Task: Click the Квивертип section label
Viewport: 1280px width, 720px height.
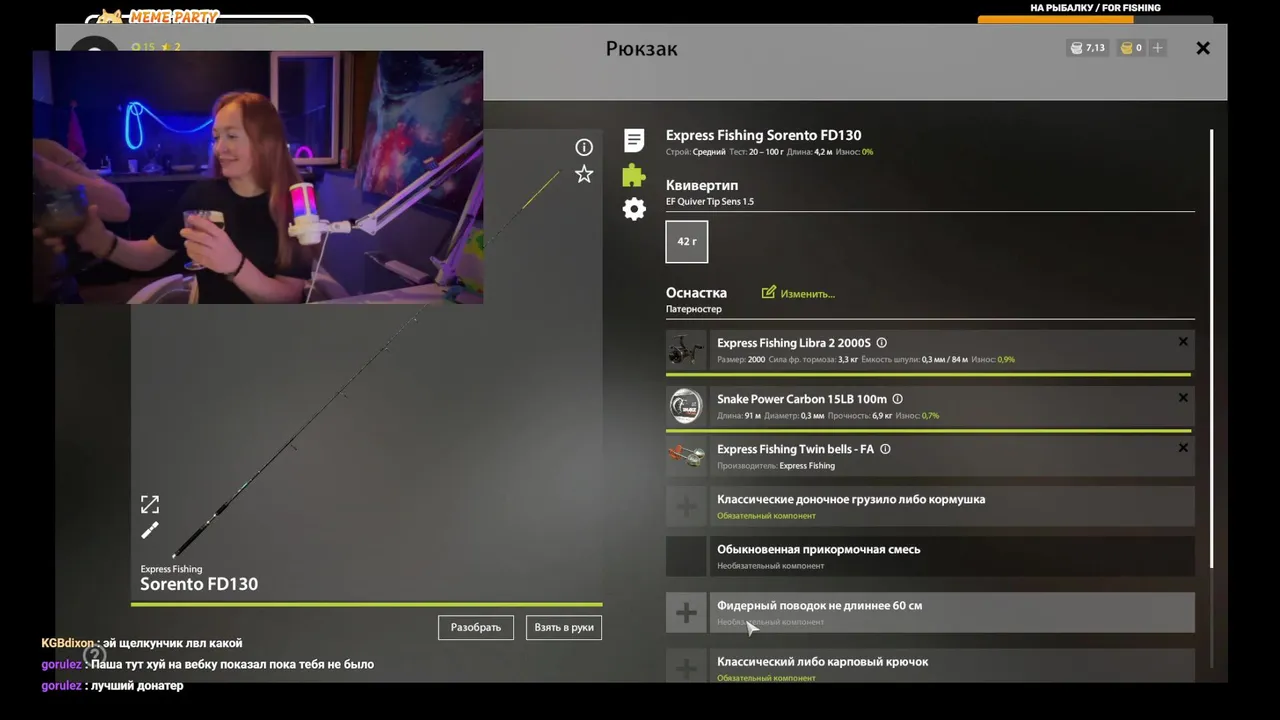Action: coord(702,185)
